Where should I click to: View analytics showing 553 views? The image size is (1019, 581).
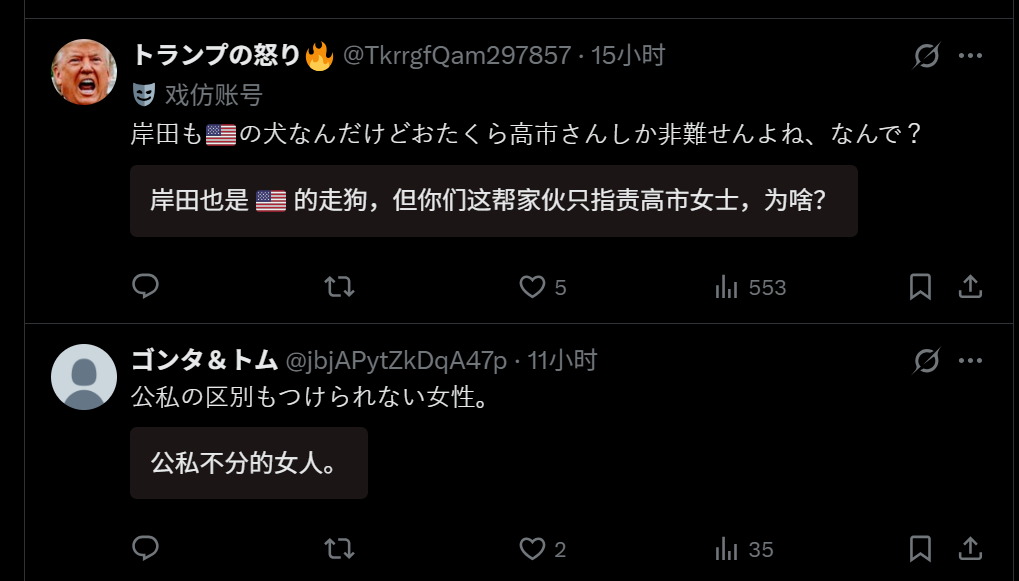point(750,287)
